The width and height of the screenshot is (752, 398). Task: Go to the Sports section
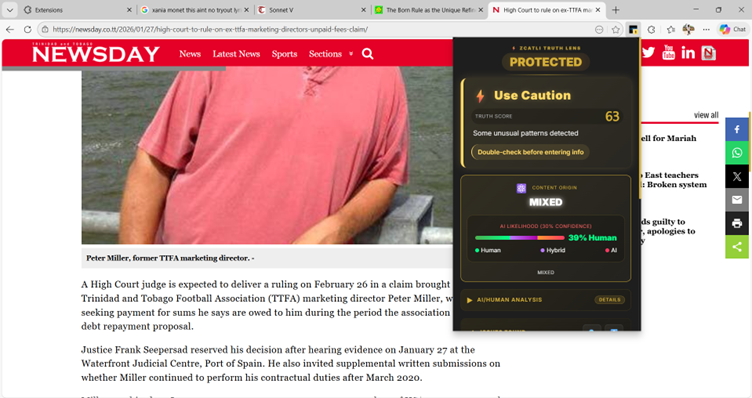click(284, 54)
